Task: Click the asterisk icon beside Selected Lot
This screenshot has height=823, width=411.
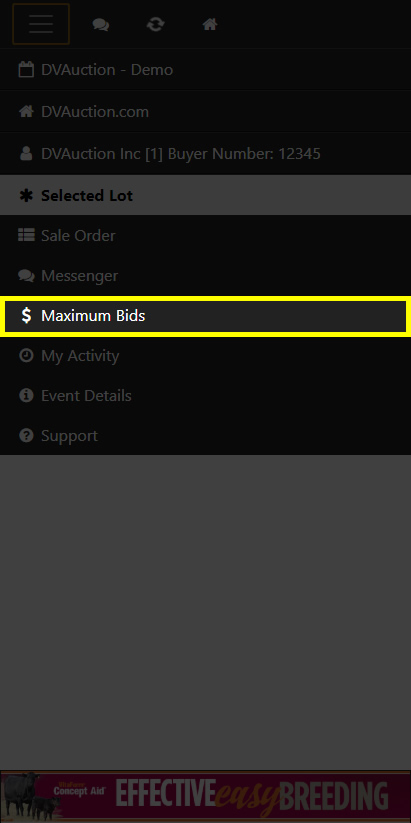Action: (x=26, y=195)
